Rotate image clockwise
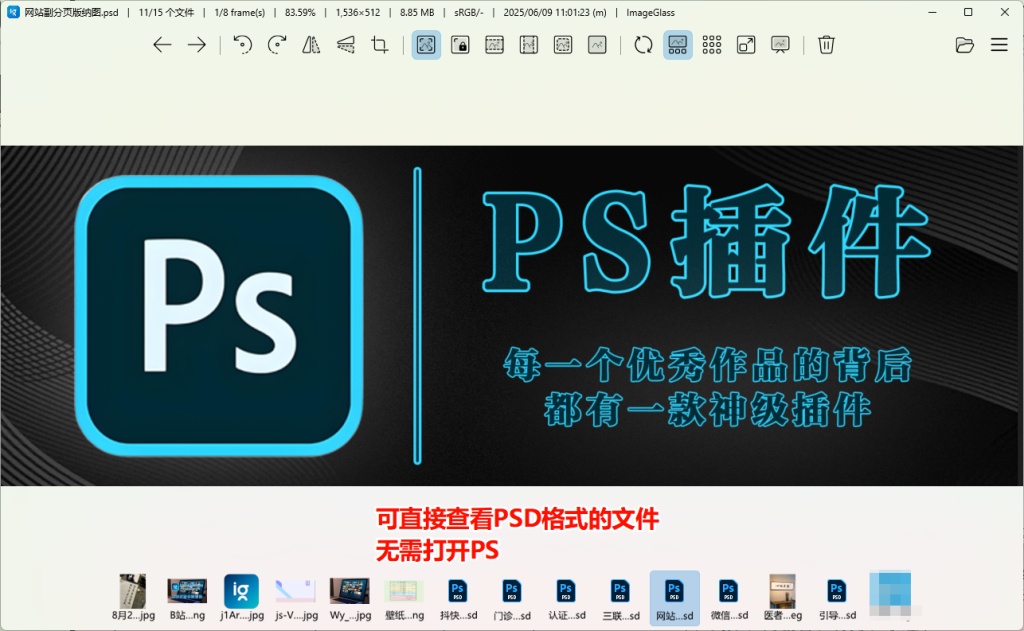The image size is (1024, 631). (277, 45)
